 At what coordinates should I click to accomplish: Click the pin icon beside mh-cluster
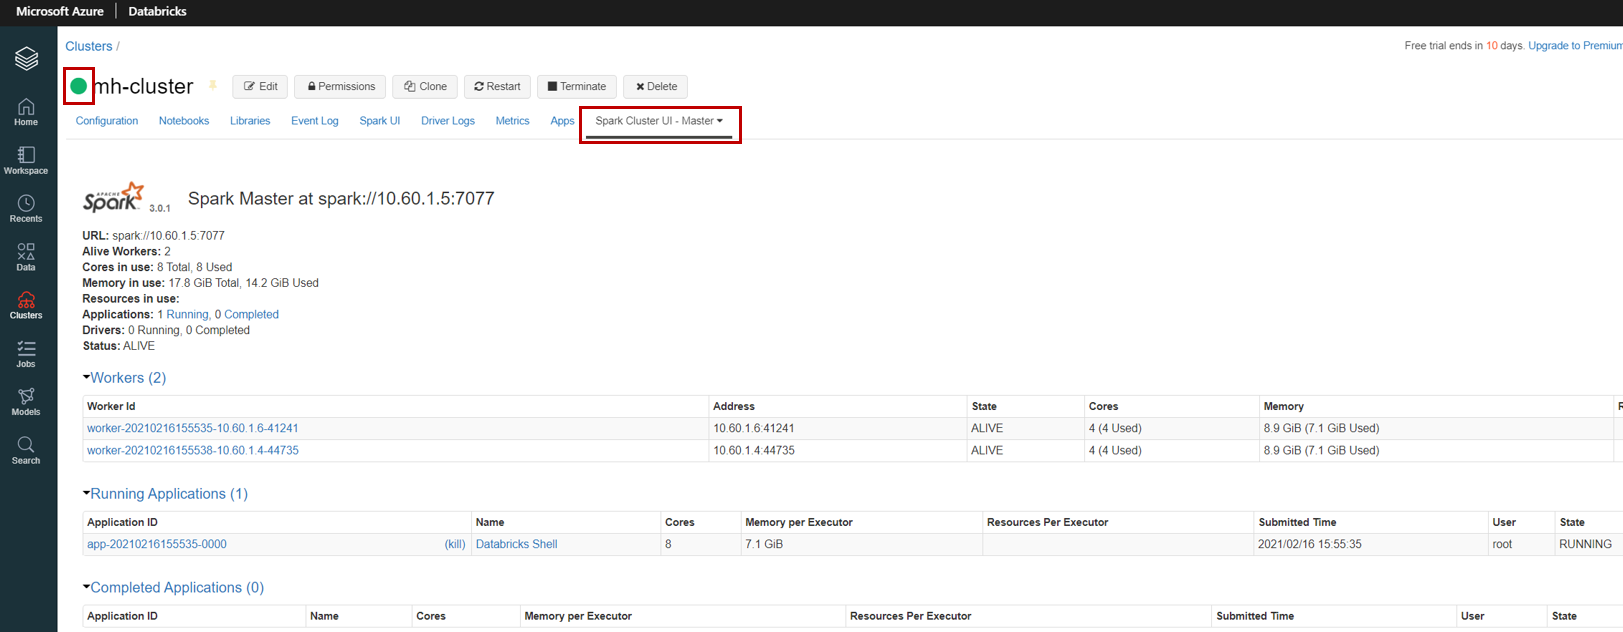213,86
